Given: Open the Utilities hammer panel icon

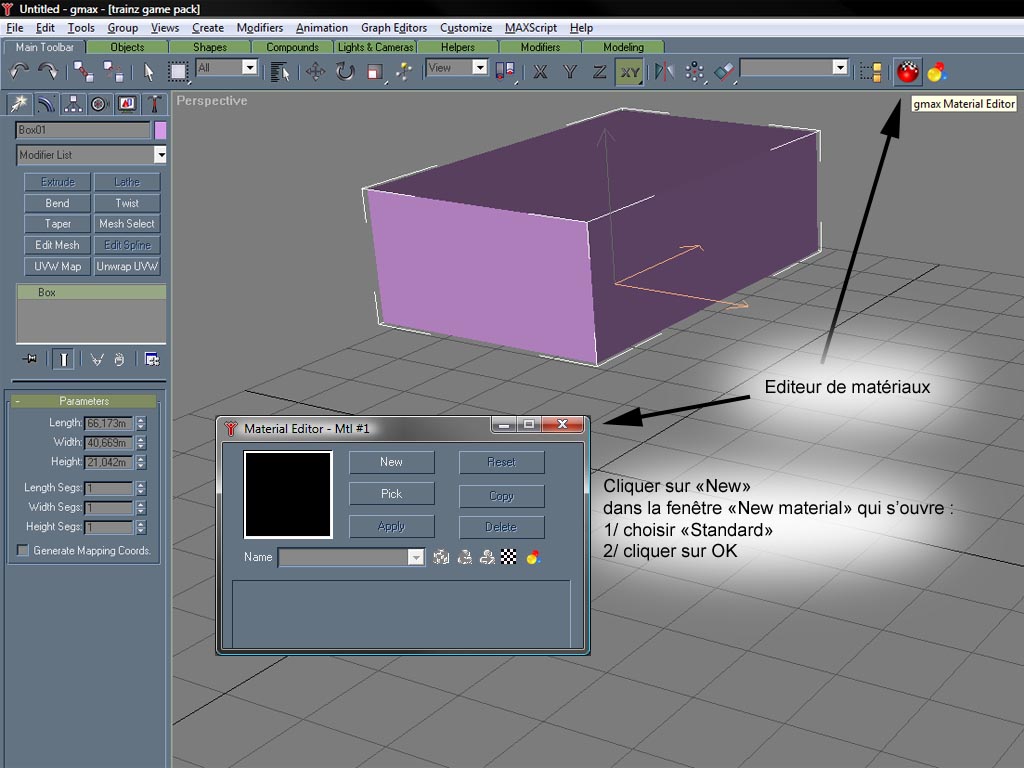Looking at the screenshot, I should click(154, 104).
